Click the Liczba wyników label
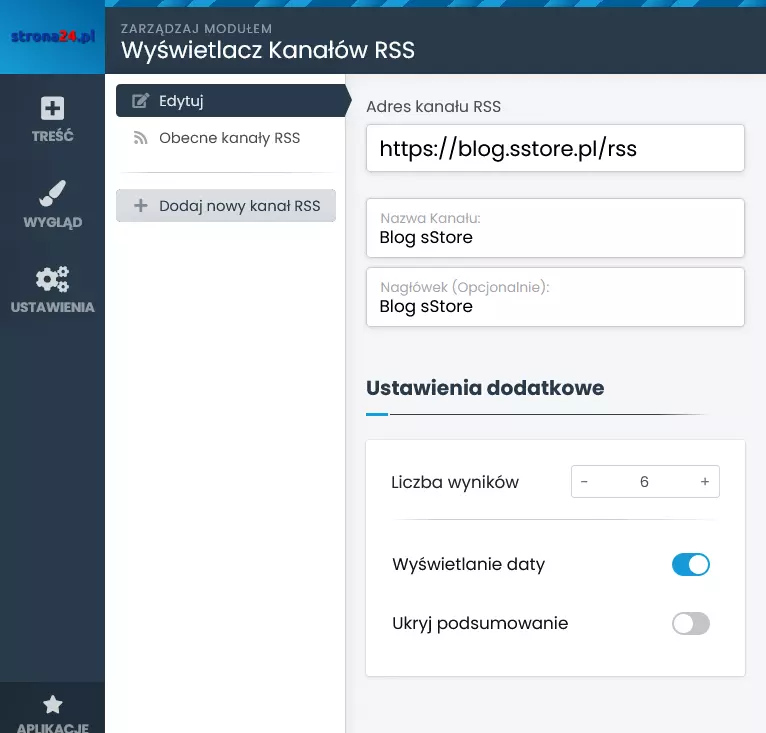 455,482
